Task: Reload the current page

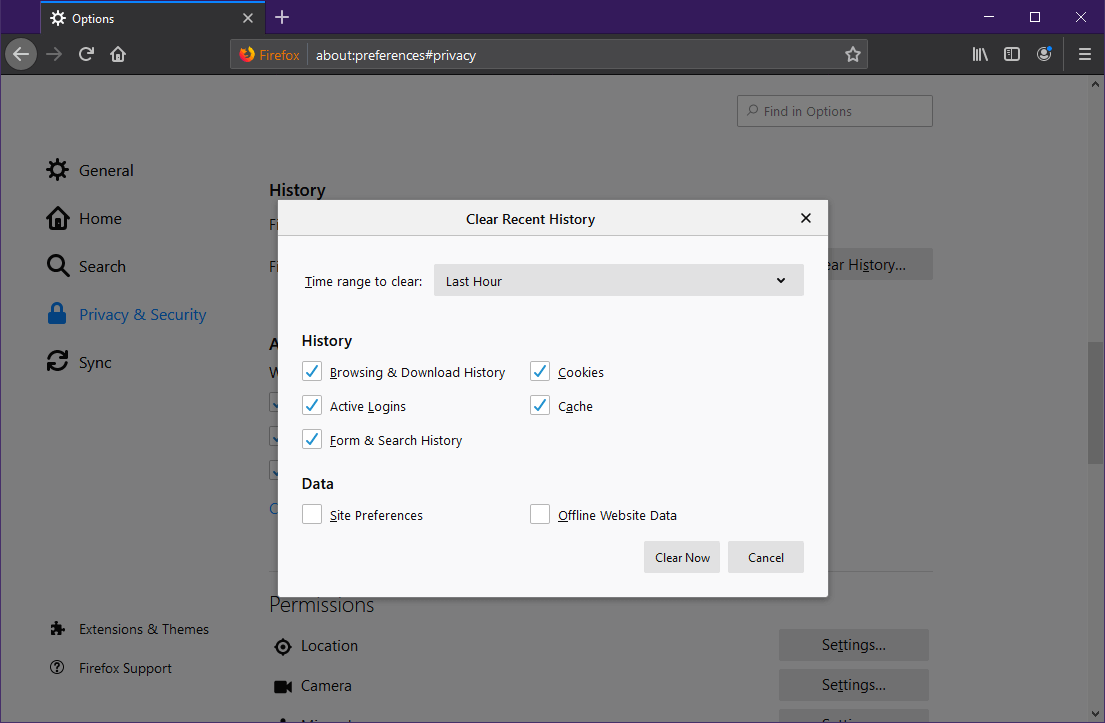Action: [x=86, y=54]
